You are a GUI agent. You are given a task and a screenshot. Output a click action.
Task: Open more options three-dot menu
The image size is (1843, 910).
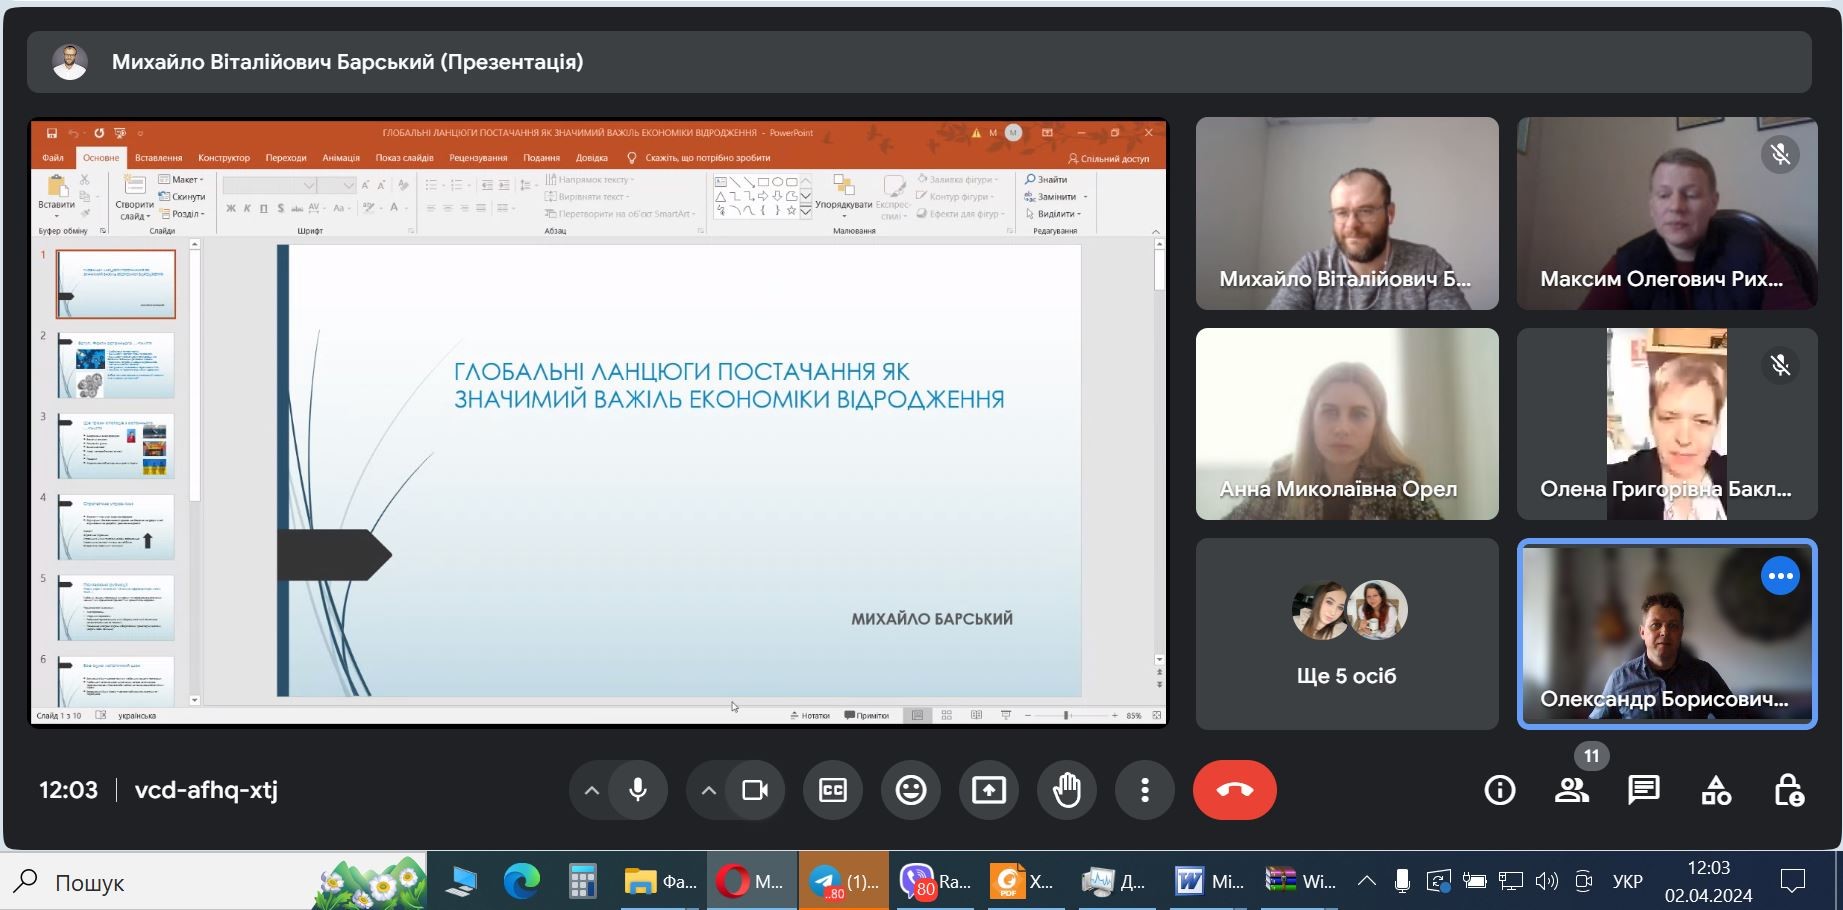pos(1144,790)
